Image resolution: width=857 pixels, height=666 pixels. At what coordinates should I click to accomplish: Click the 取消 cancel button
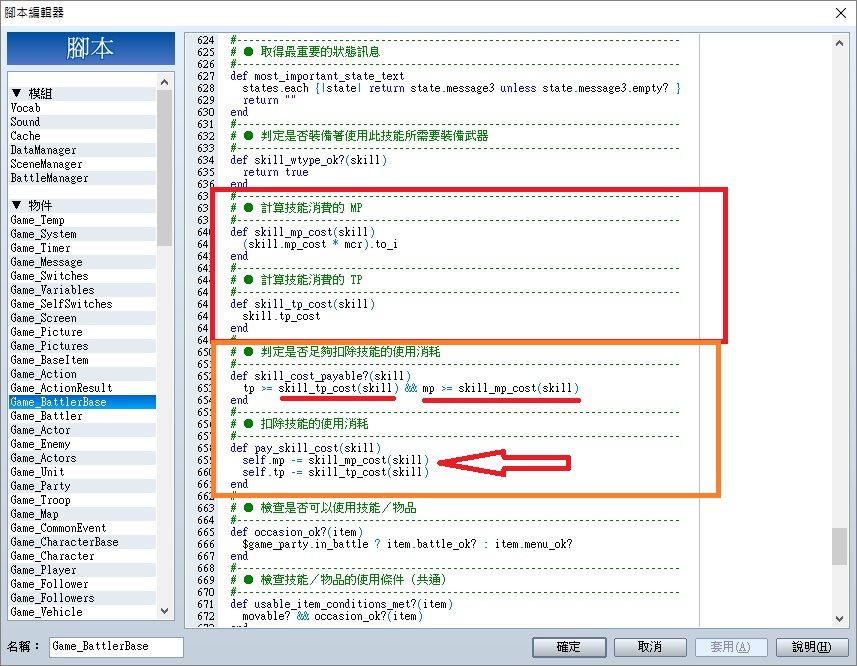point(650,647)
